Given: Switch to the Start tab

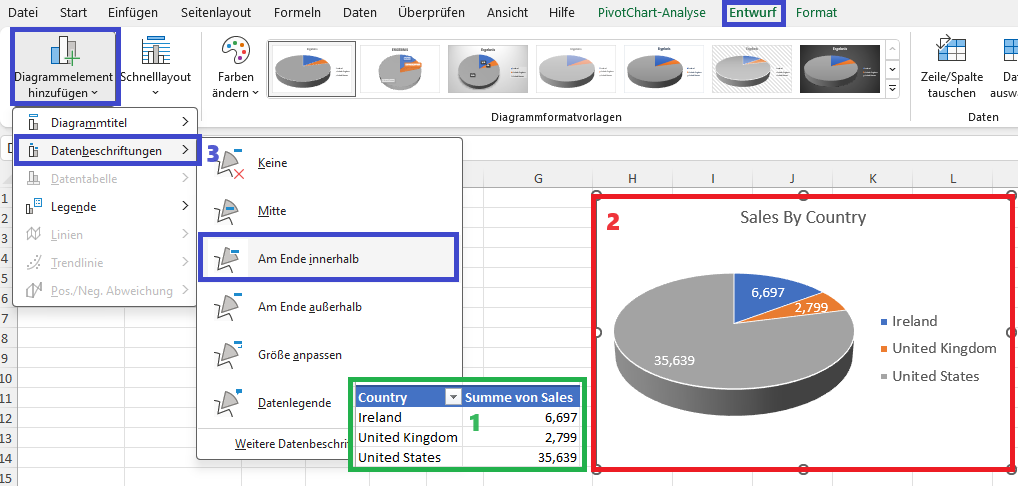Looking at the screenshot, I should pyautogui.click(x=73, y=12).
